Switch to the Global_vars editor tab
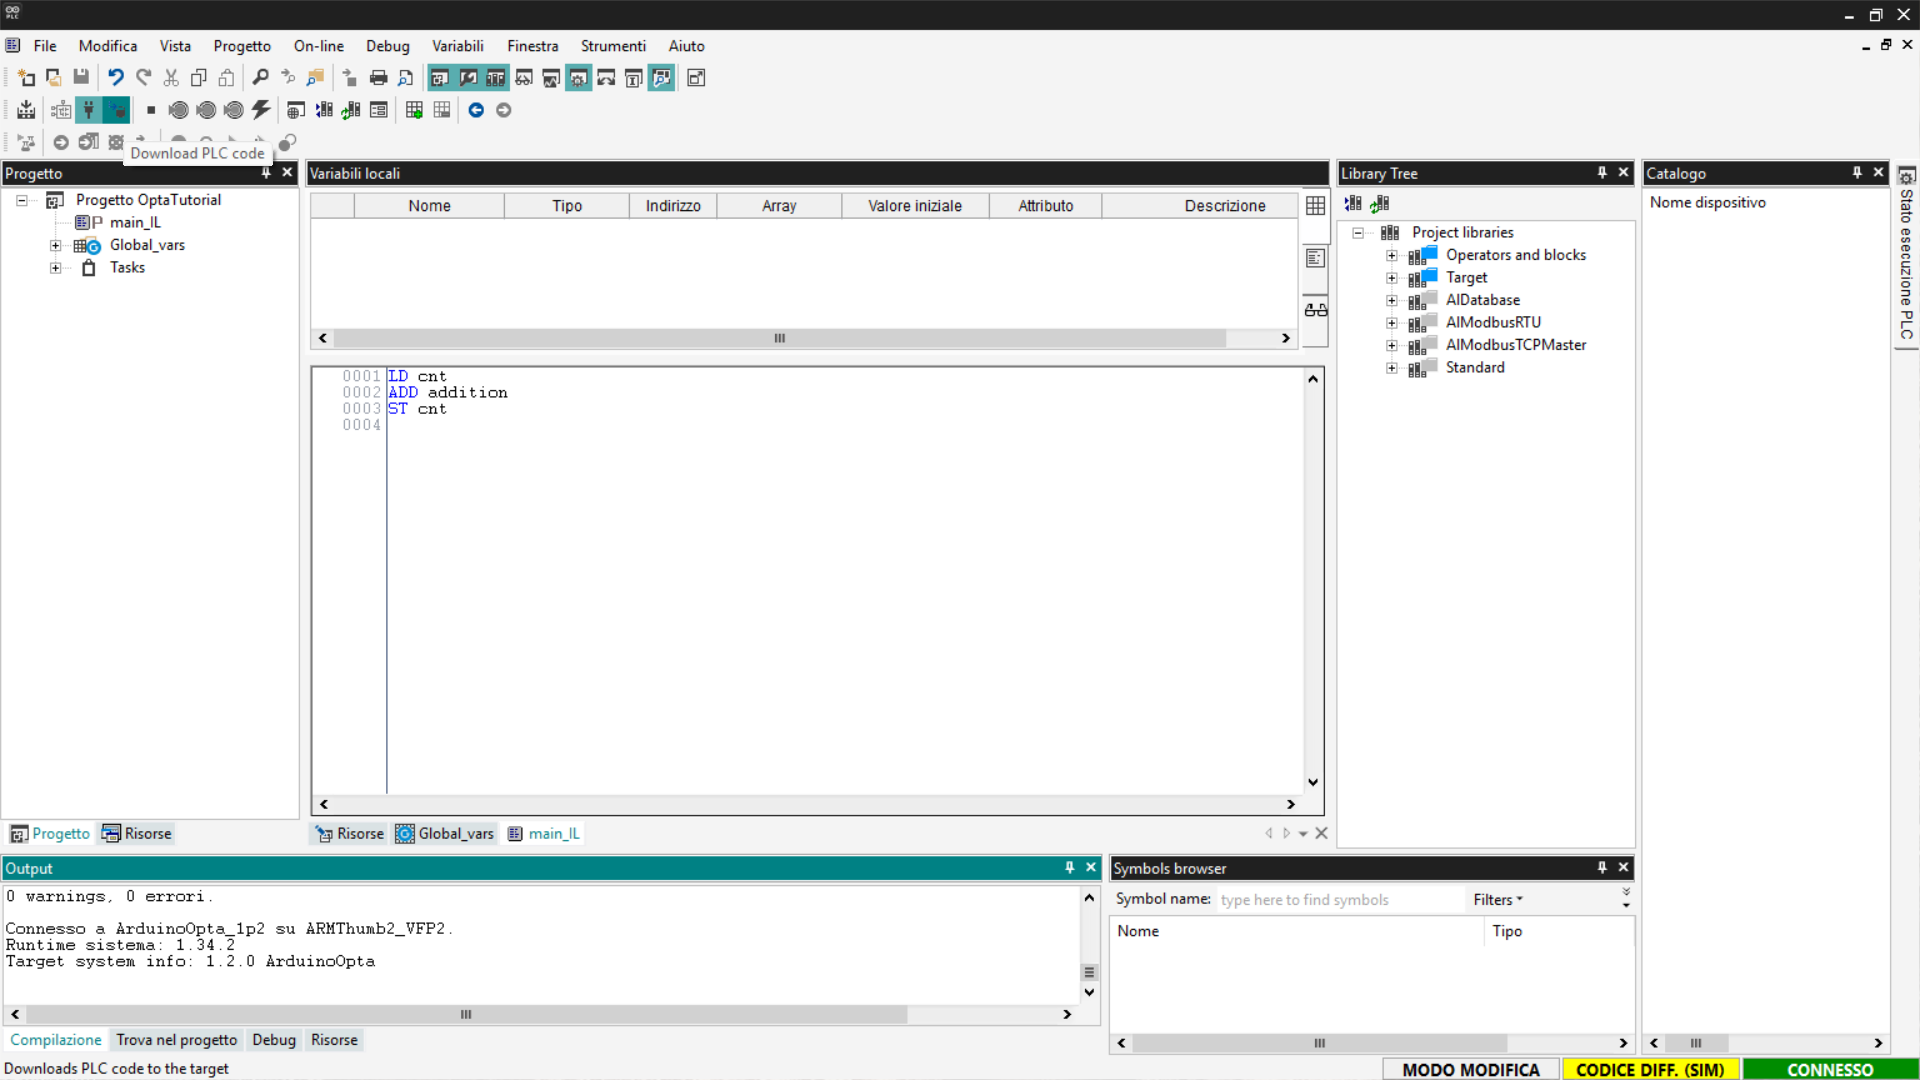 pos(446,834)
